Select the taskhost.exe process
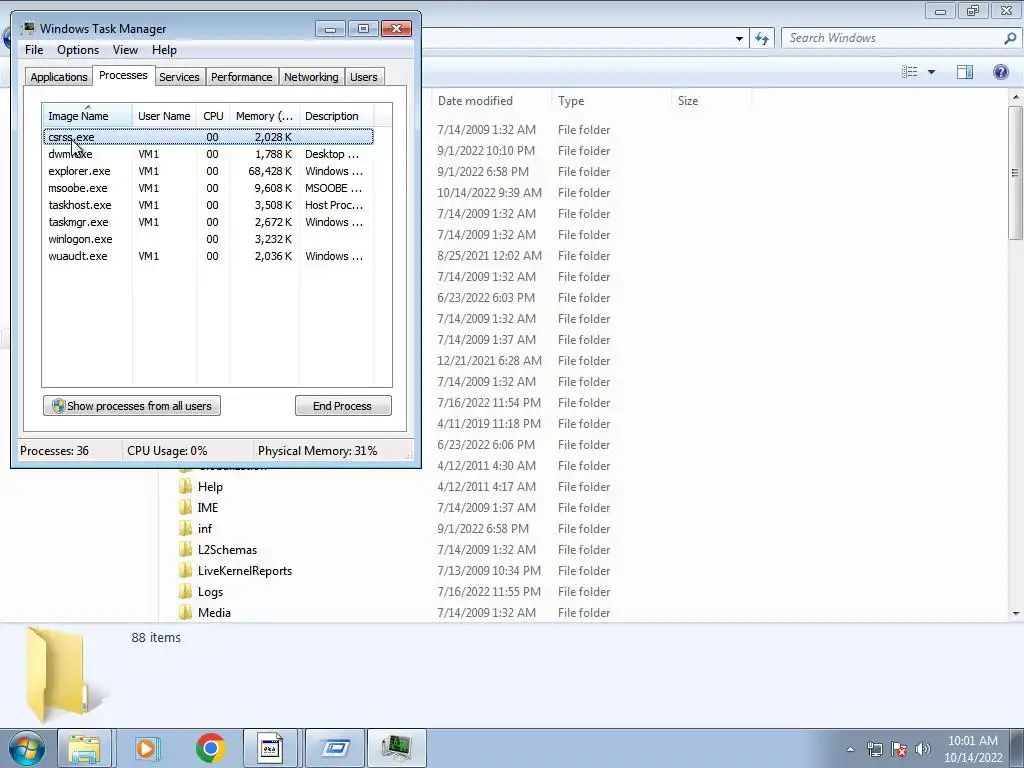The image size is (1024, 768). (x=208, y=205)
